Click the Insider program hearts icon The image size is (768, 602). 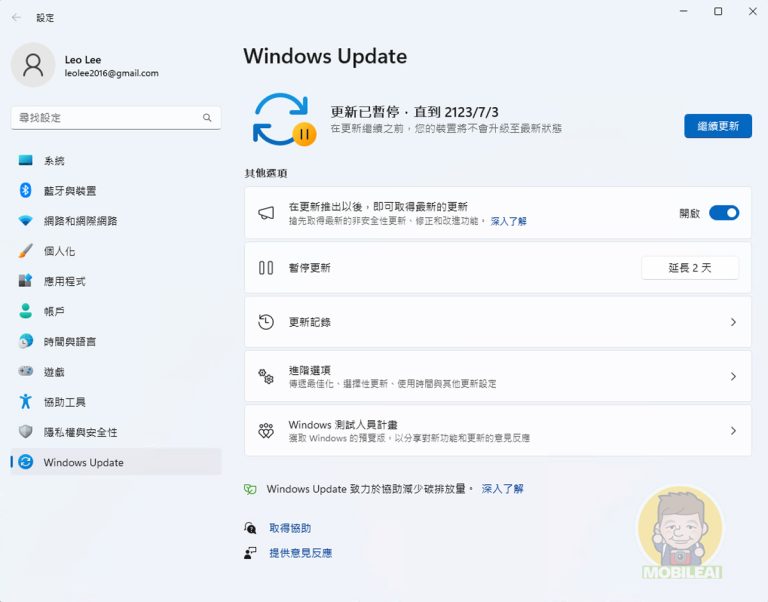[266, 431]
